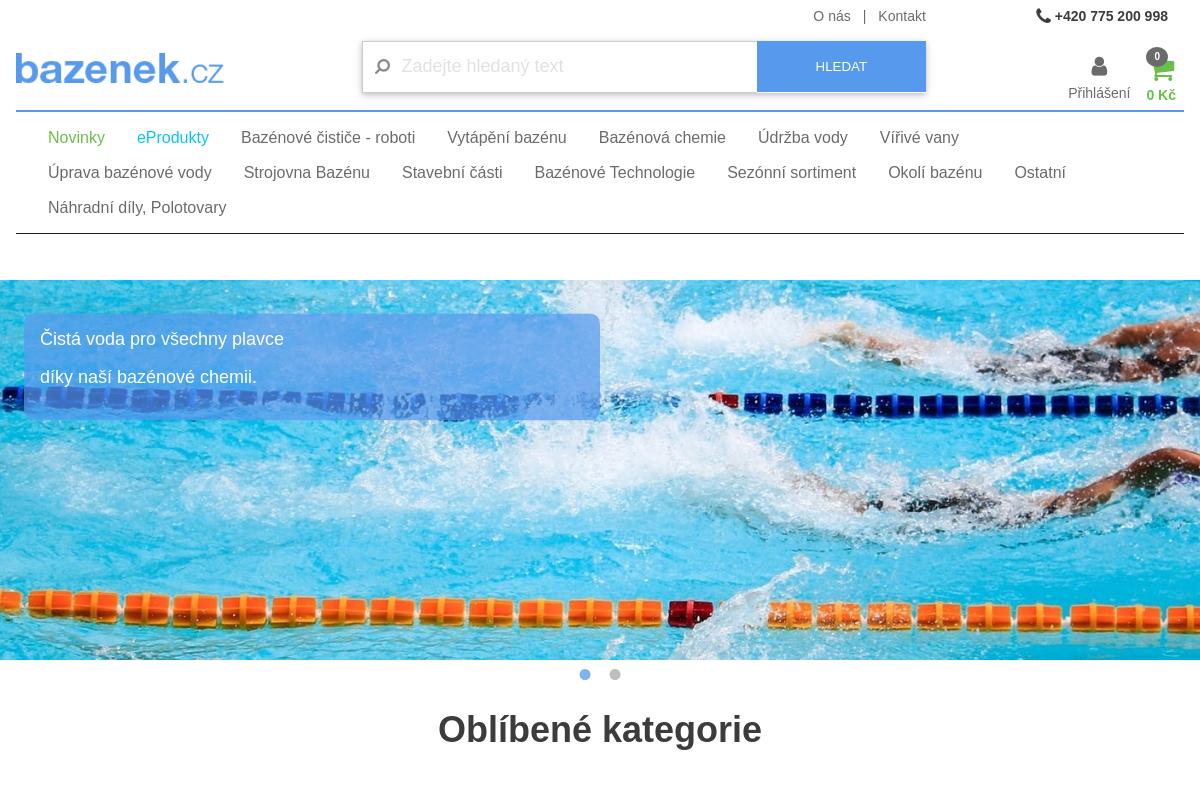This screenshot has width=1200, height=800.
Task: Open the eProdukty menu item
Action: (x=173, y=138)
